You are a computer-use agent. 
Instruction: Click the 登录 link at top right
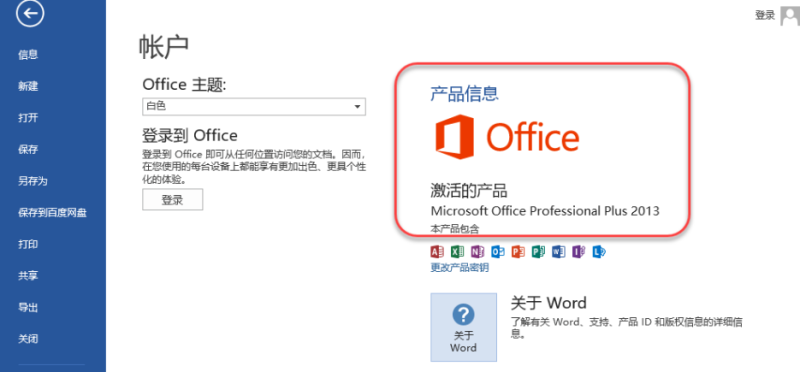[x=765, y=15]
